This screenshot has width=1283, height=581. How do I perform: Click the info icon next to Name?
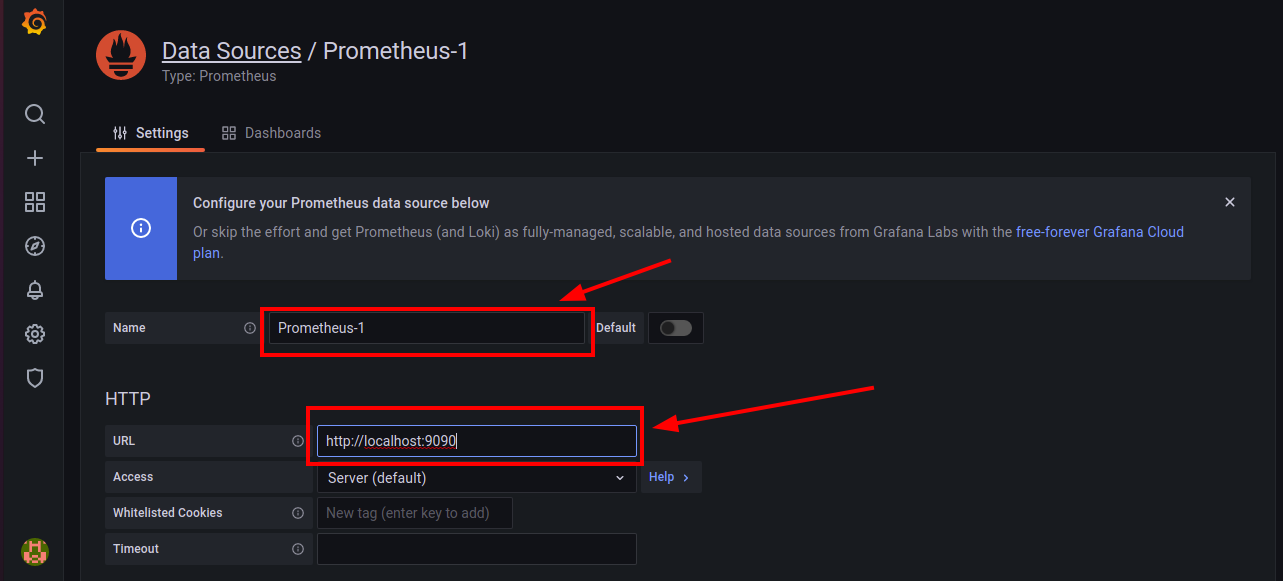tap(250, 328)
